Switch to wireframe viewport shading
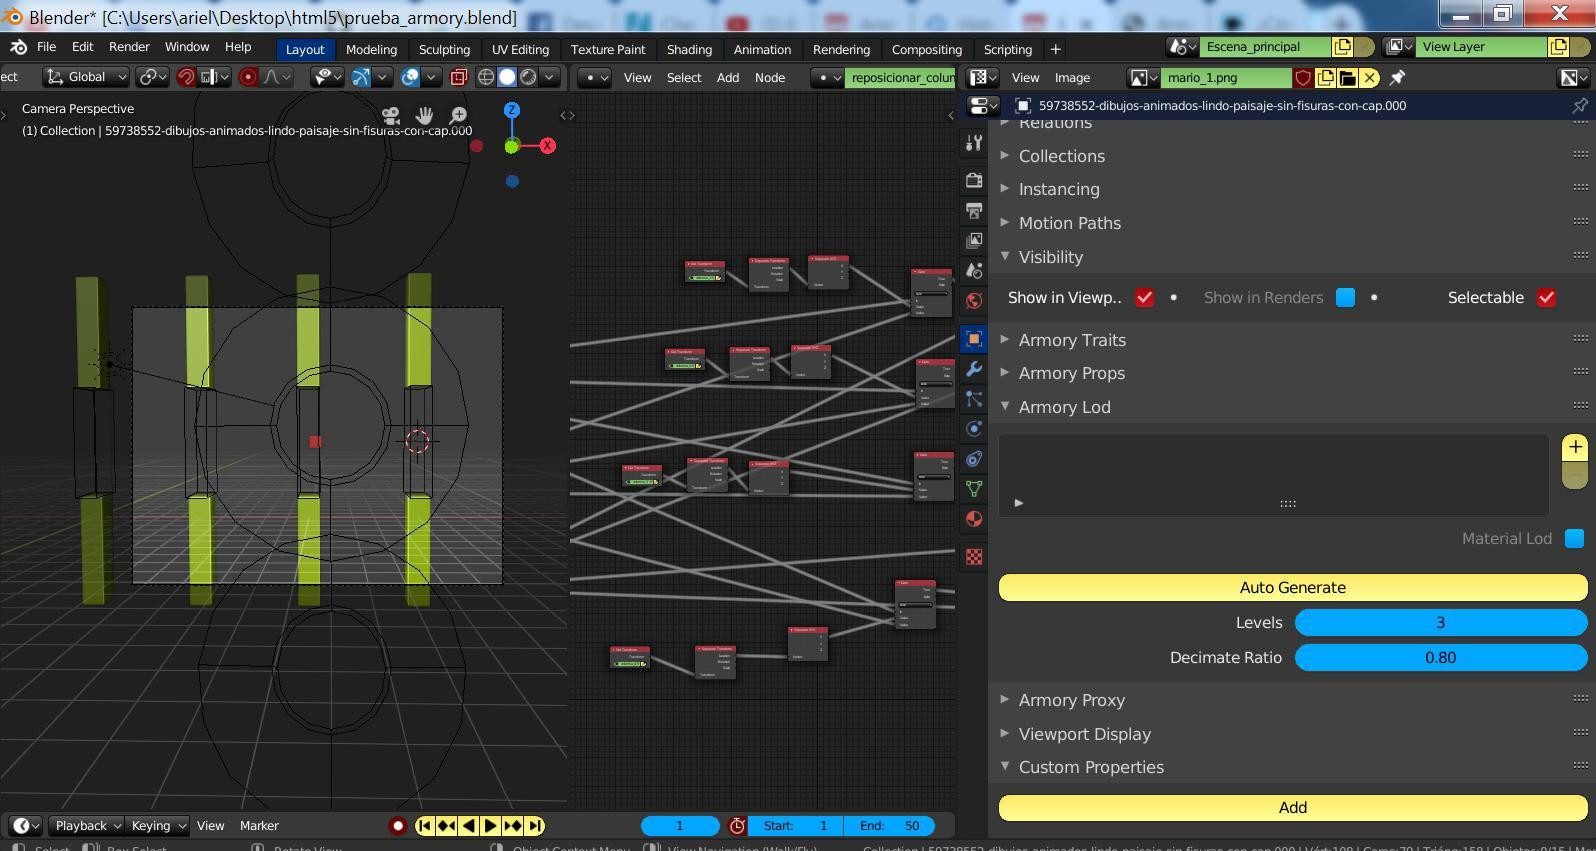 (x=486, y=77)
